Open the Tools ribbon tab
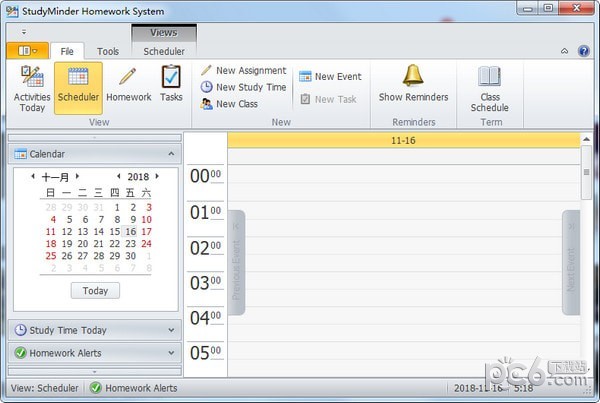Image resolution: width=600 pixels, height=403 pixels. point(108,51)
